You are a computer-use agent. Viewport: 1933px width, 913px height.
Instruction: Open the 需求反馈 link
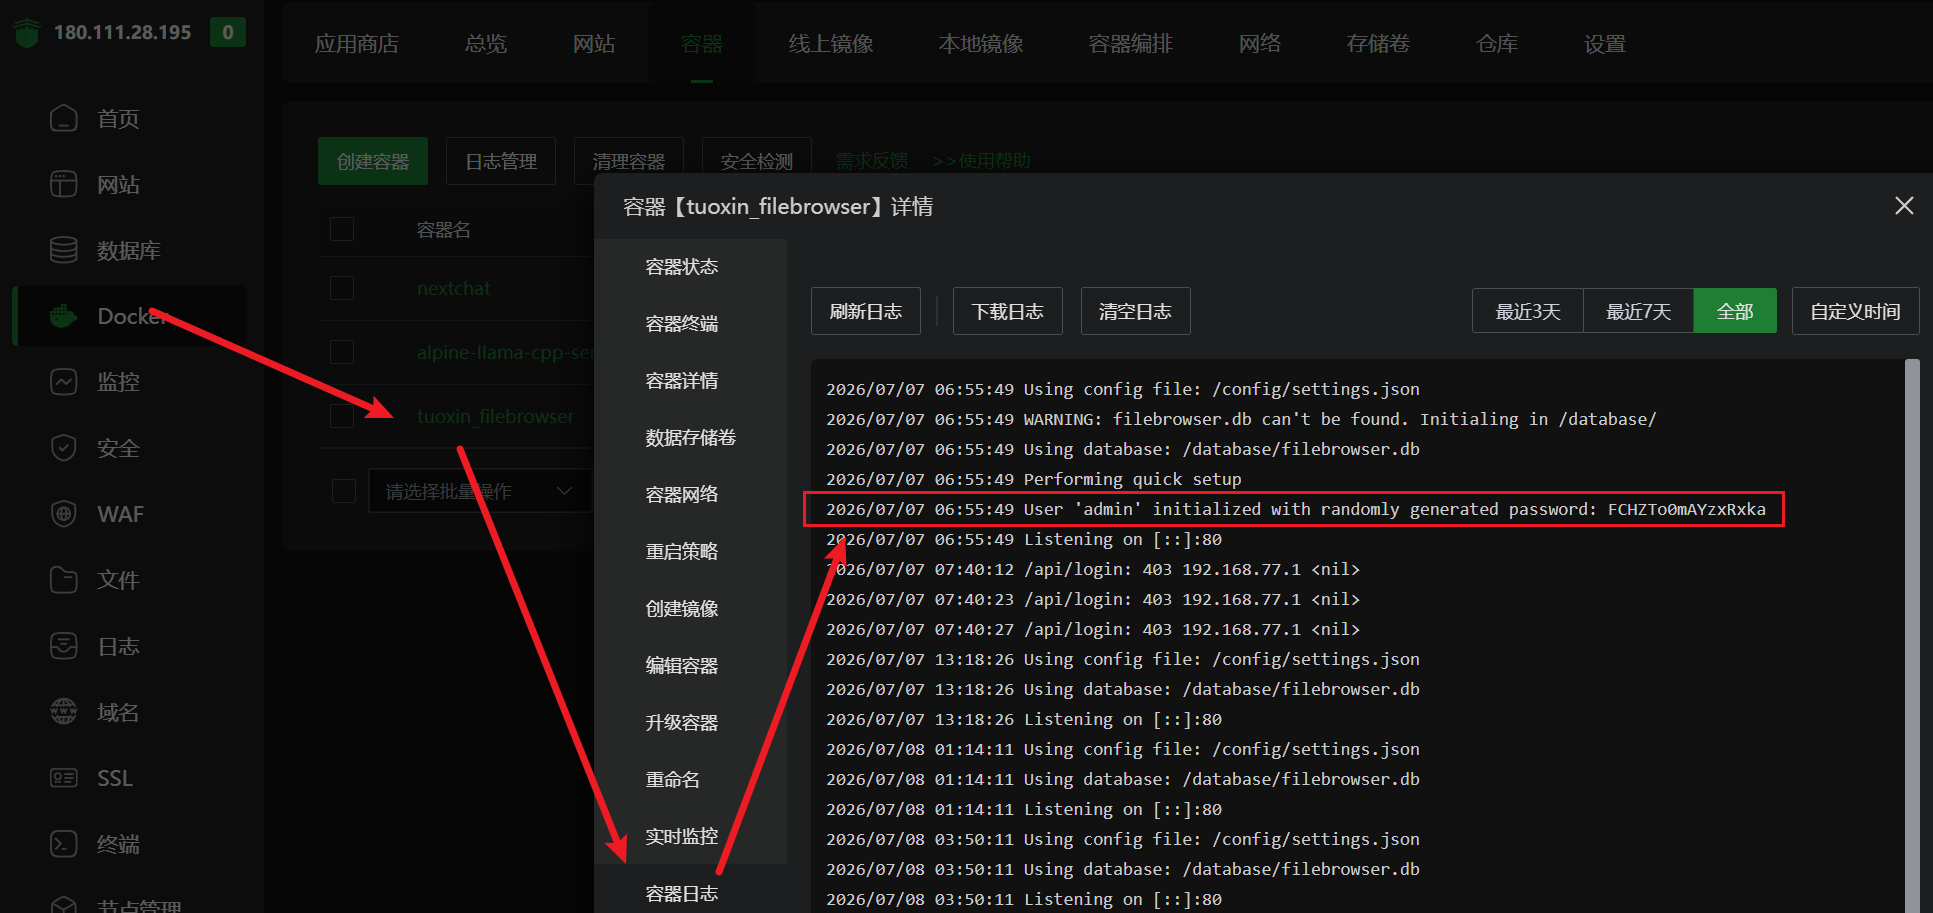[872, 161]
